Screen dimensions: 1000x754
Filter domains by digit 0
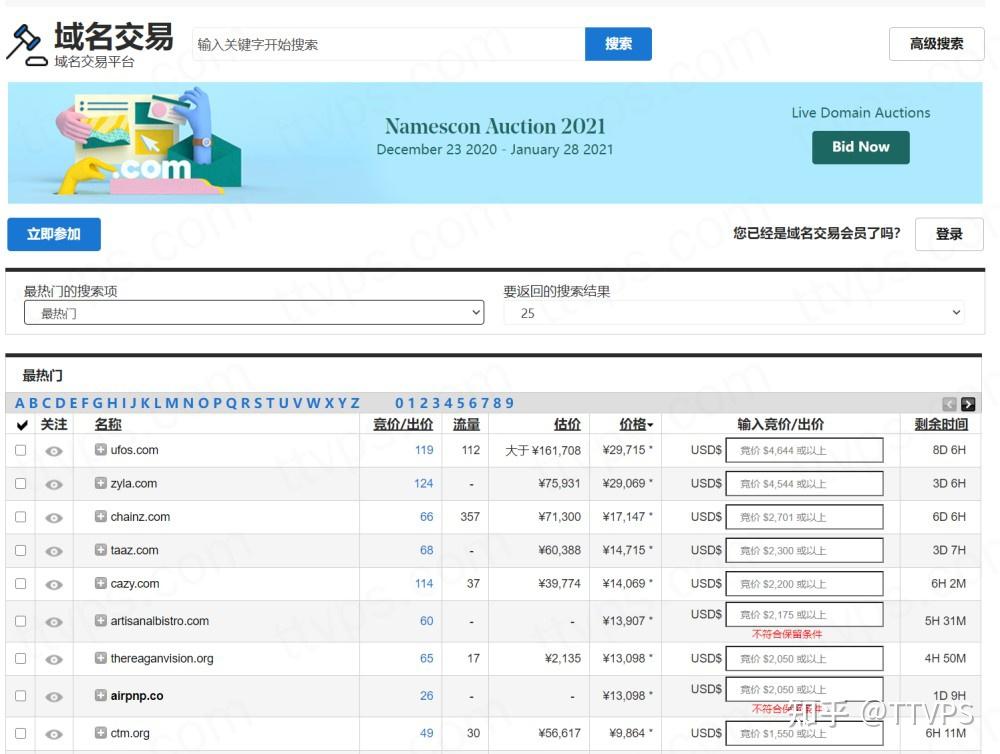coord(399,403)
